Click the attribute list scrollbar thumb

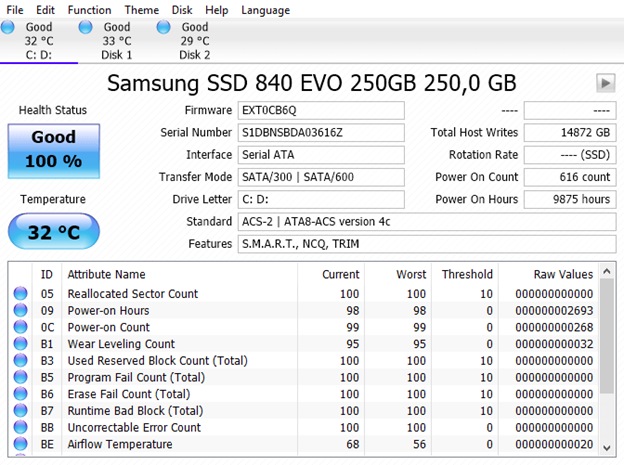pyautogui.click(x=606, y=336)
